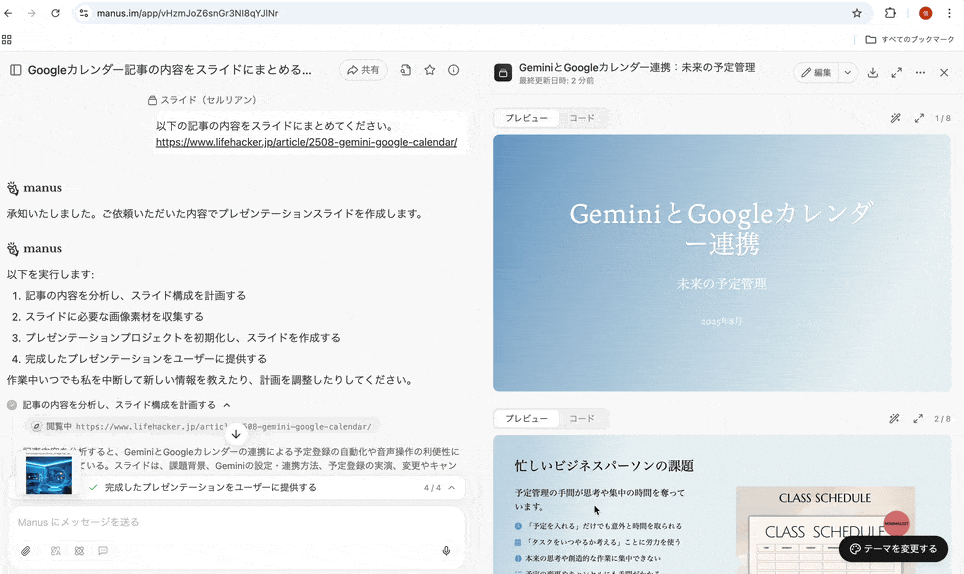Click the microphone voice input icon

446,551
